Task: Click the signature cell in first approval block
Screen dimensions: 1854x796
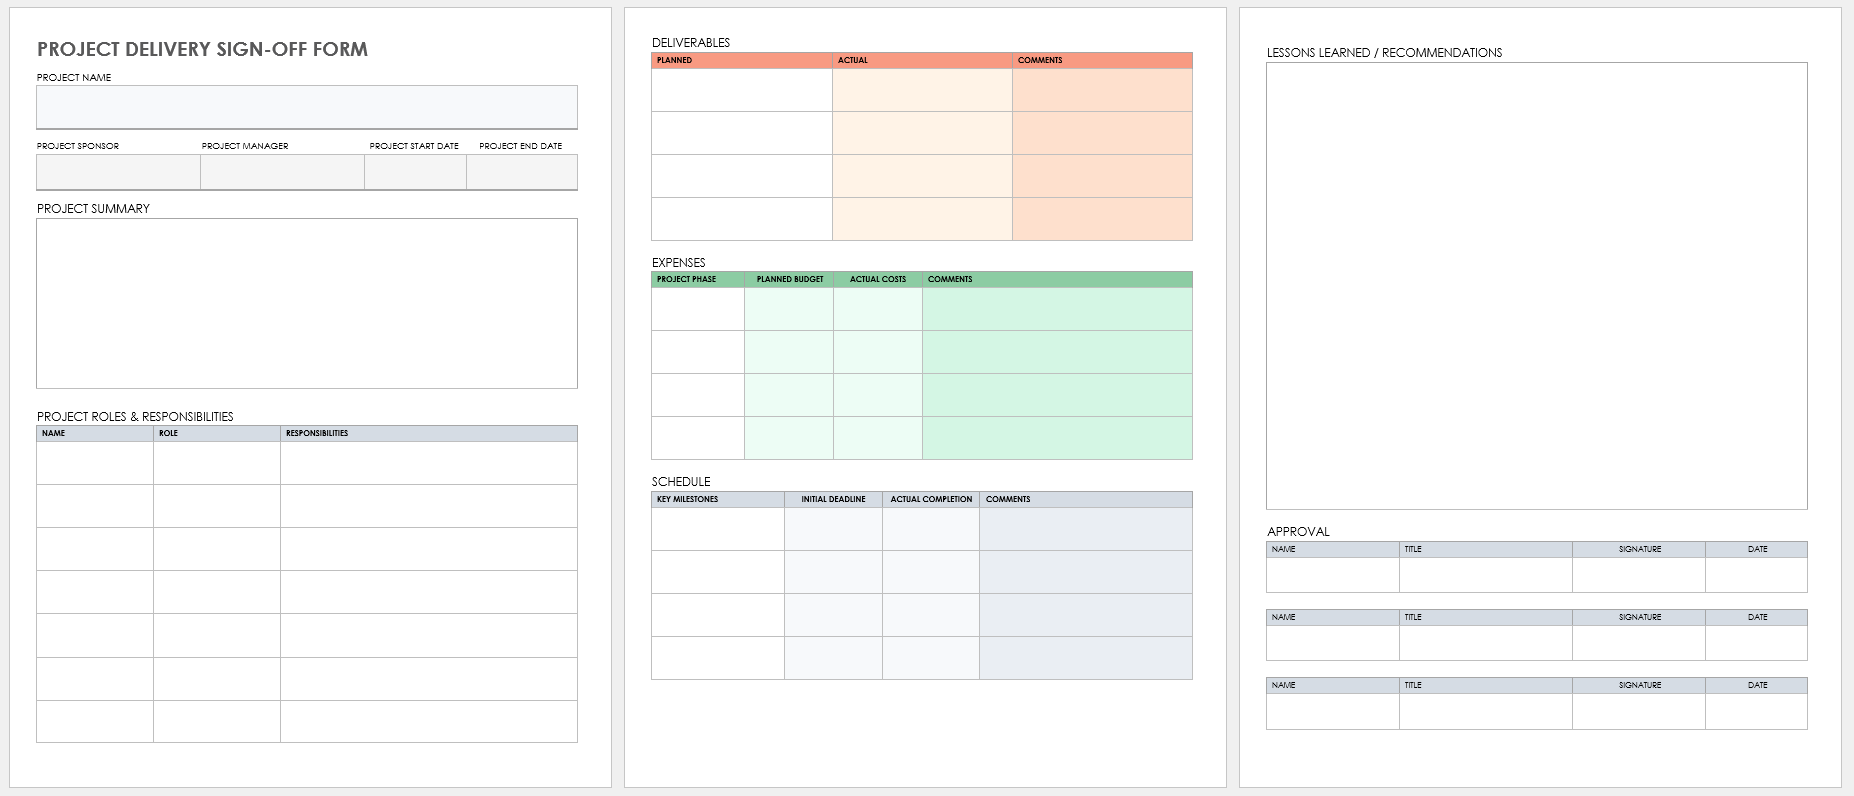Action: click(1639, 575)
